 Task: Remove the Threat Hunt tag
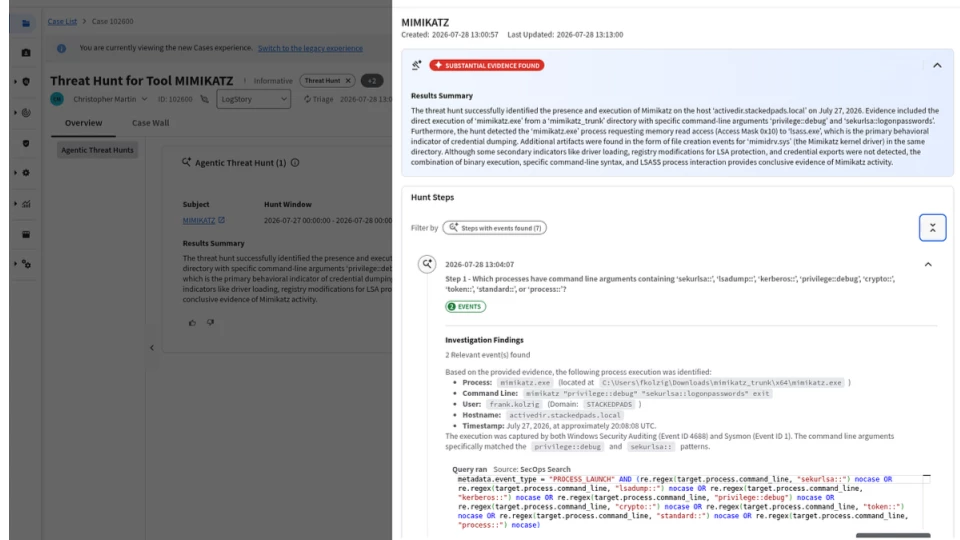click(348, 81)
